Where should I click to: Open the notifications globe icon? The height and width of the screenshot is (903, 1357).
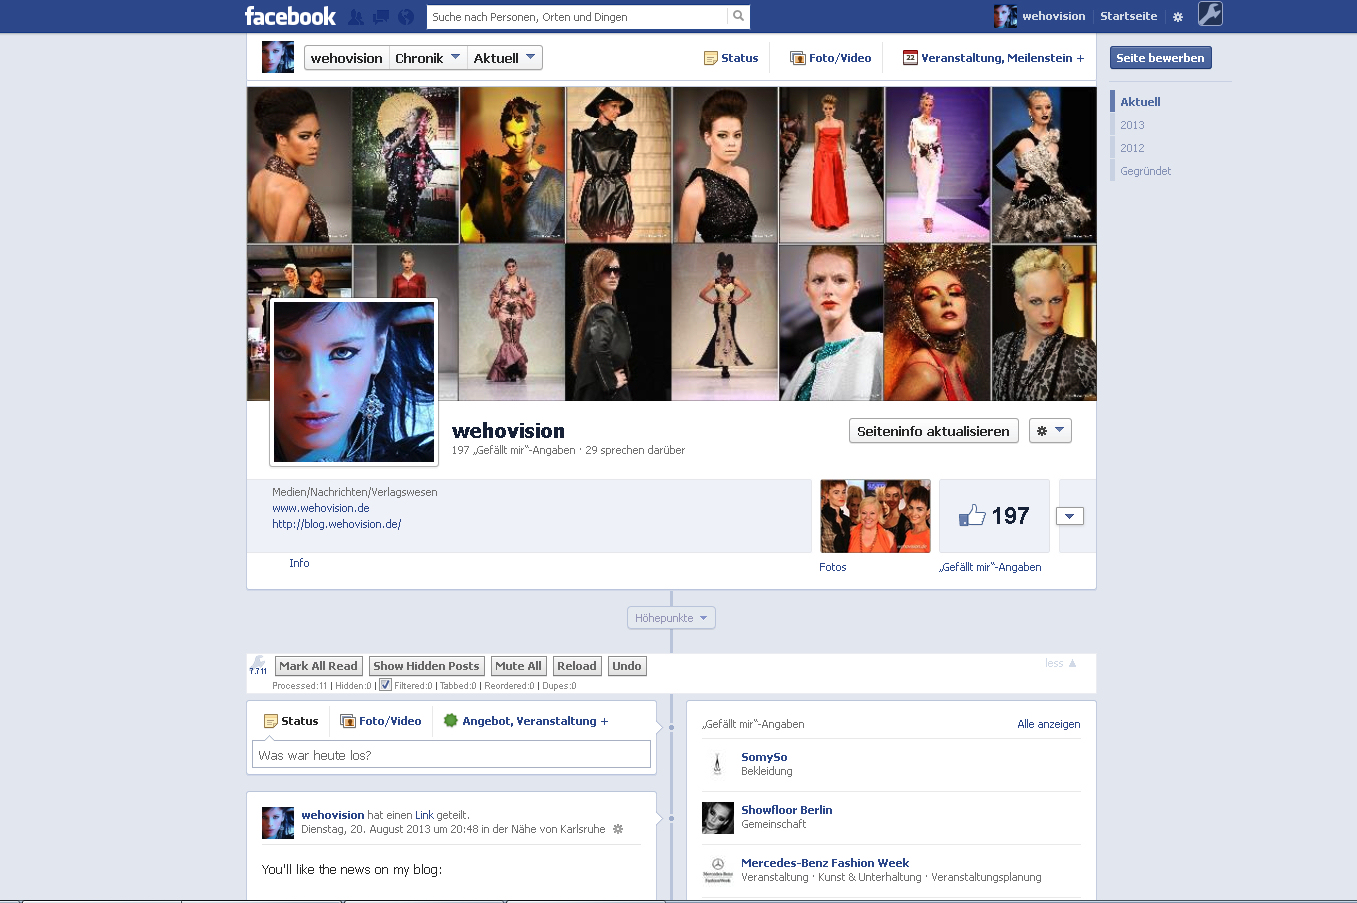tap(406, 17)
